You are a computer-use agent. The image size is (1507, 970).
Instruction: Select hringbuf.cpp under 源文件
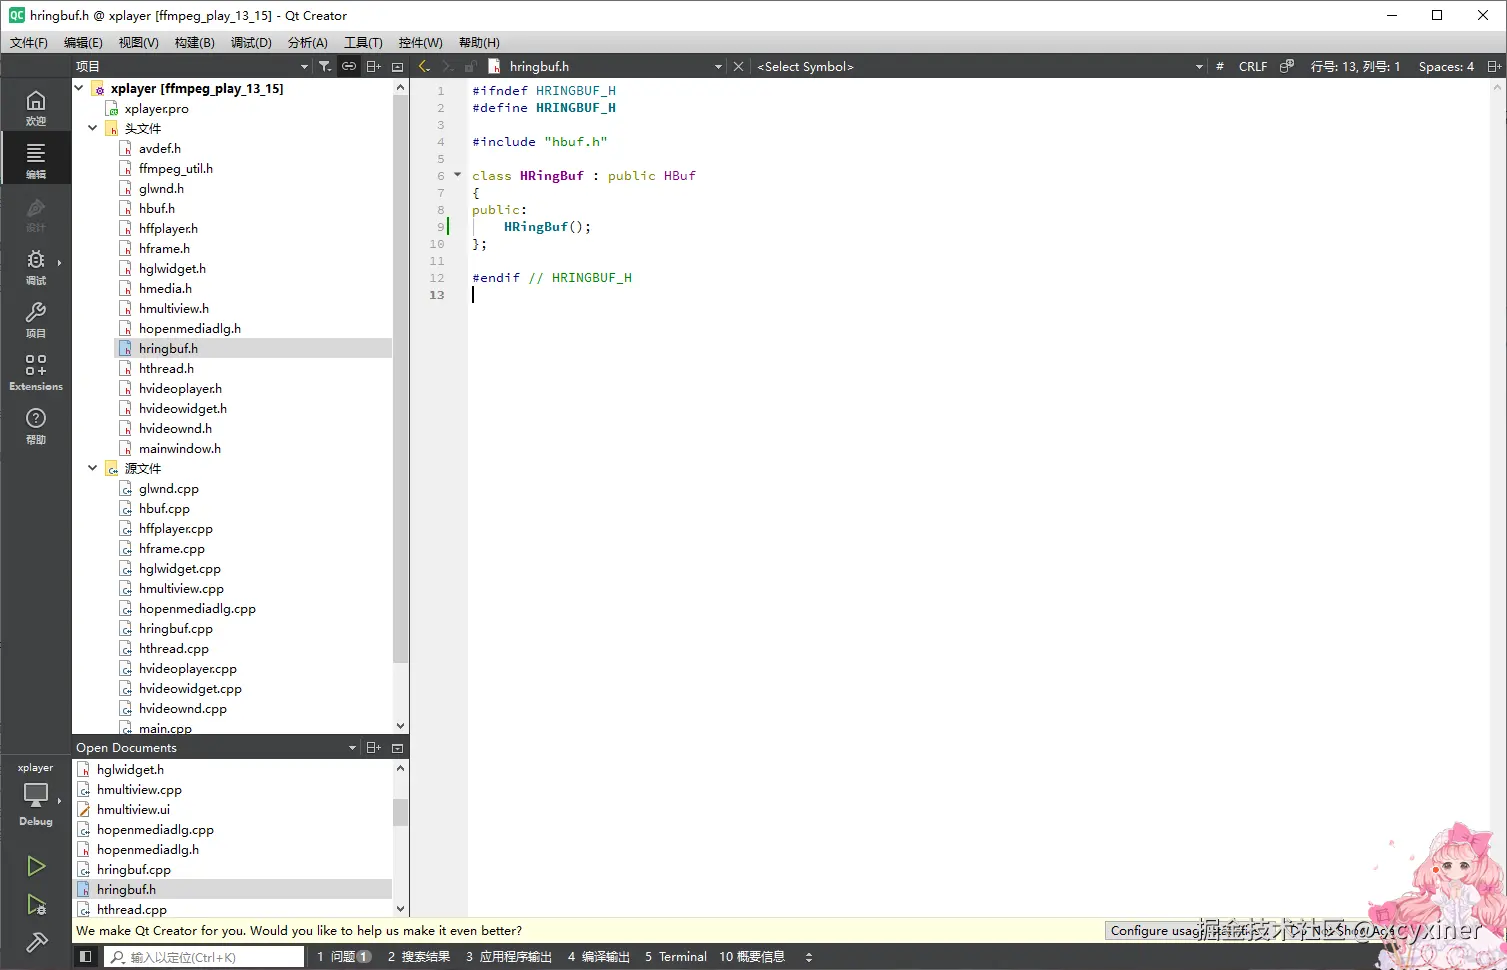click(176, 628)
